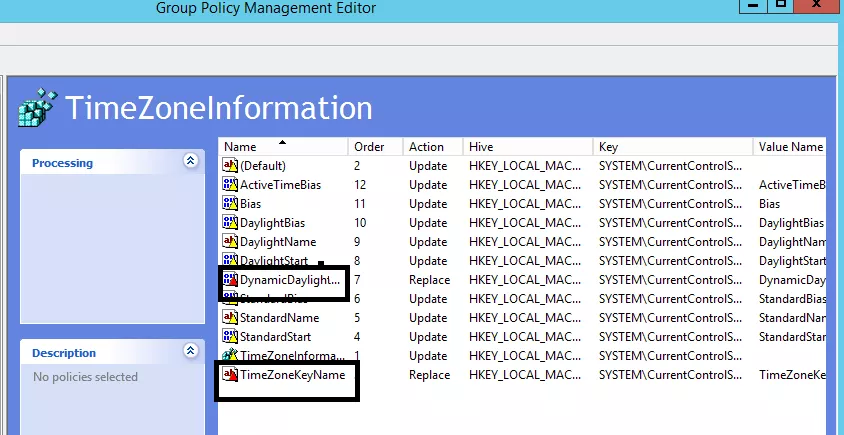This screenshot has height=435, width=844.
Task: Click the Bias registry item icon
Action: (x=230, y=204)
